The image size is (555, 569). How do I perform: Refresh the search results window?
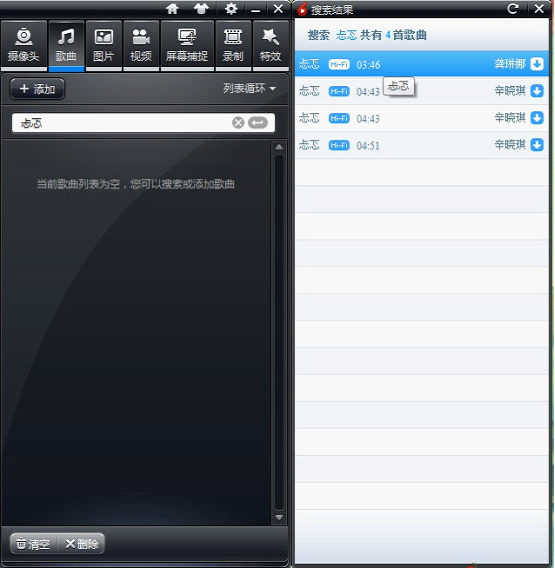(x=513, y=9)
